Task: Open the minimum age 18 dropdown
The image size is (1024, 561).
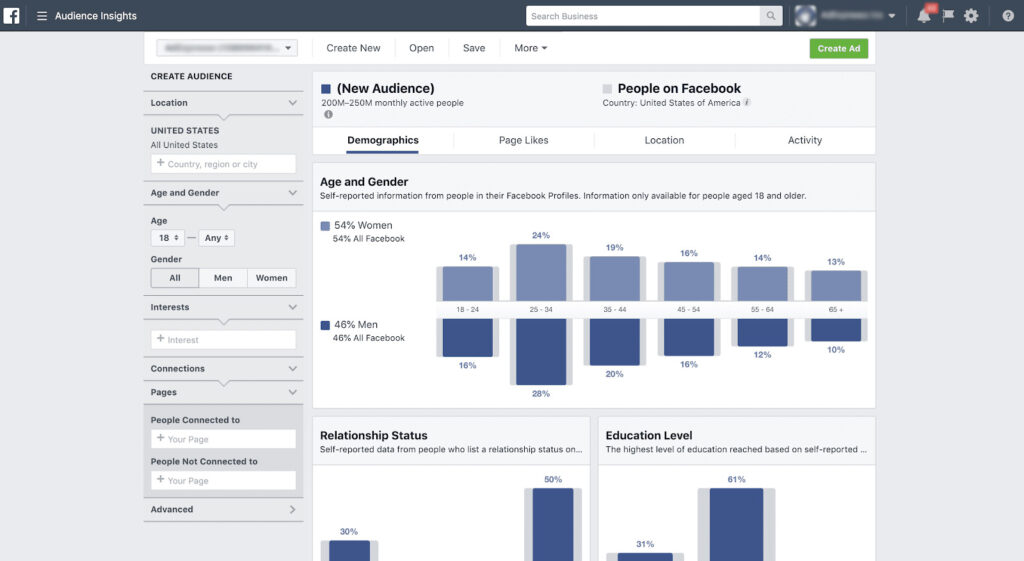Action: 167,238
